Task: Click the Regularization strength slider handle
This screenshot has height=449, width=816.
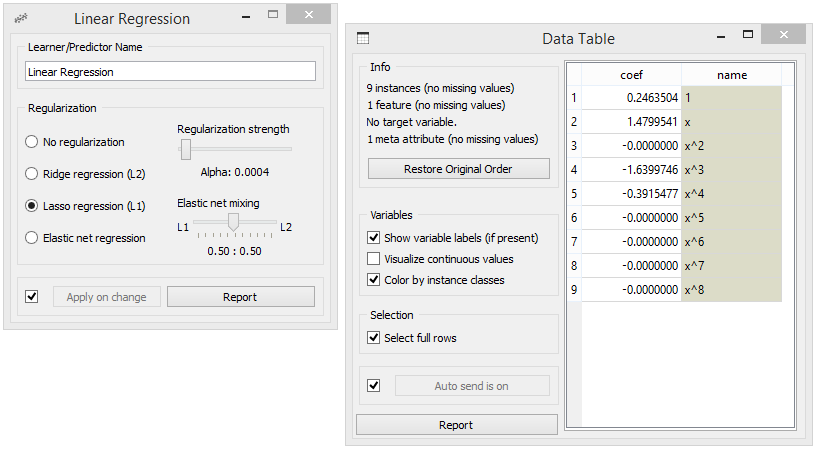Action: (186, 149)
